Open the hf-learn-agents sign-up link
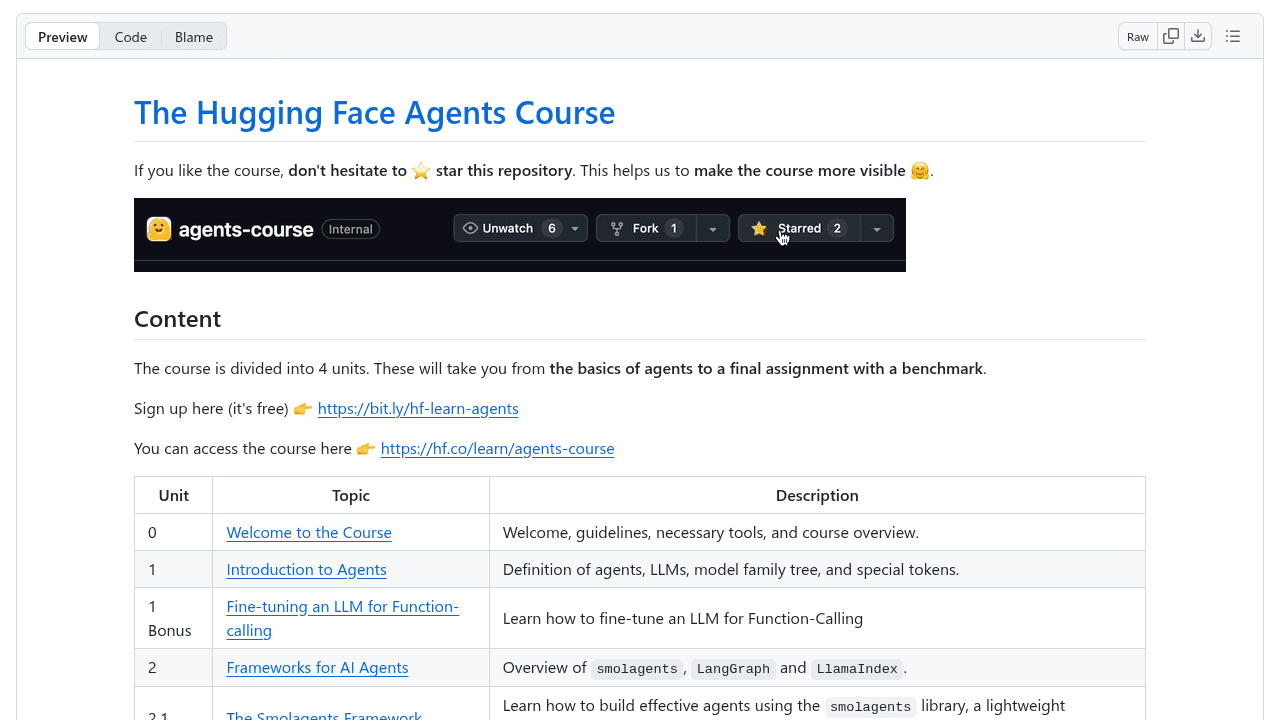 pos(418,408)
